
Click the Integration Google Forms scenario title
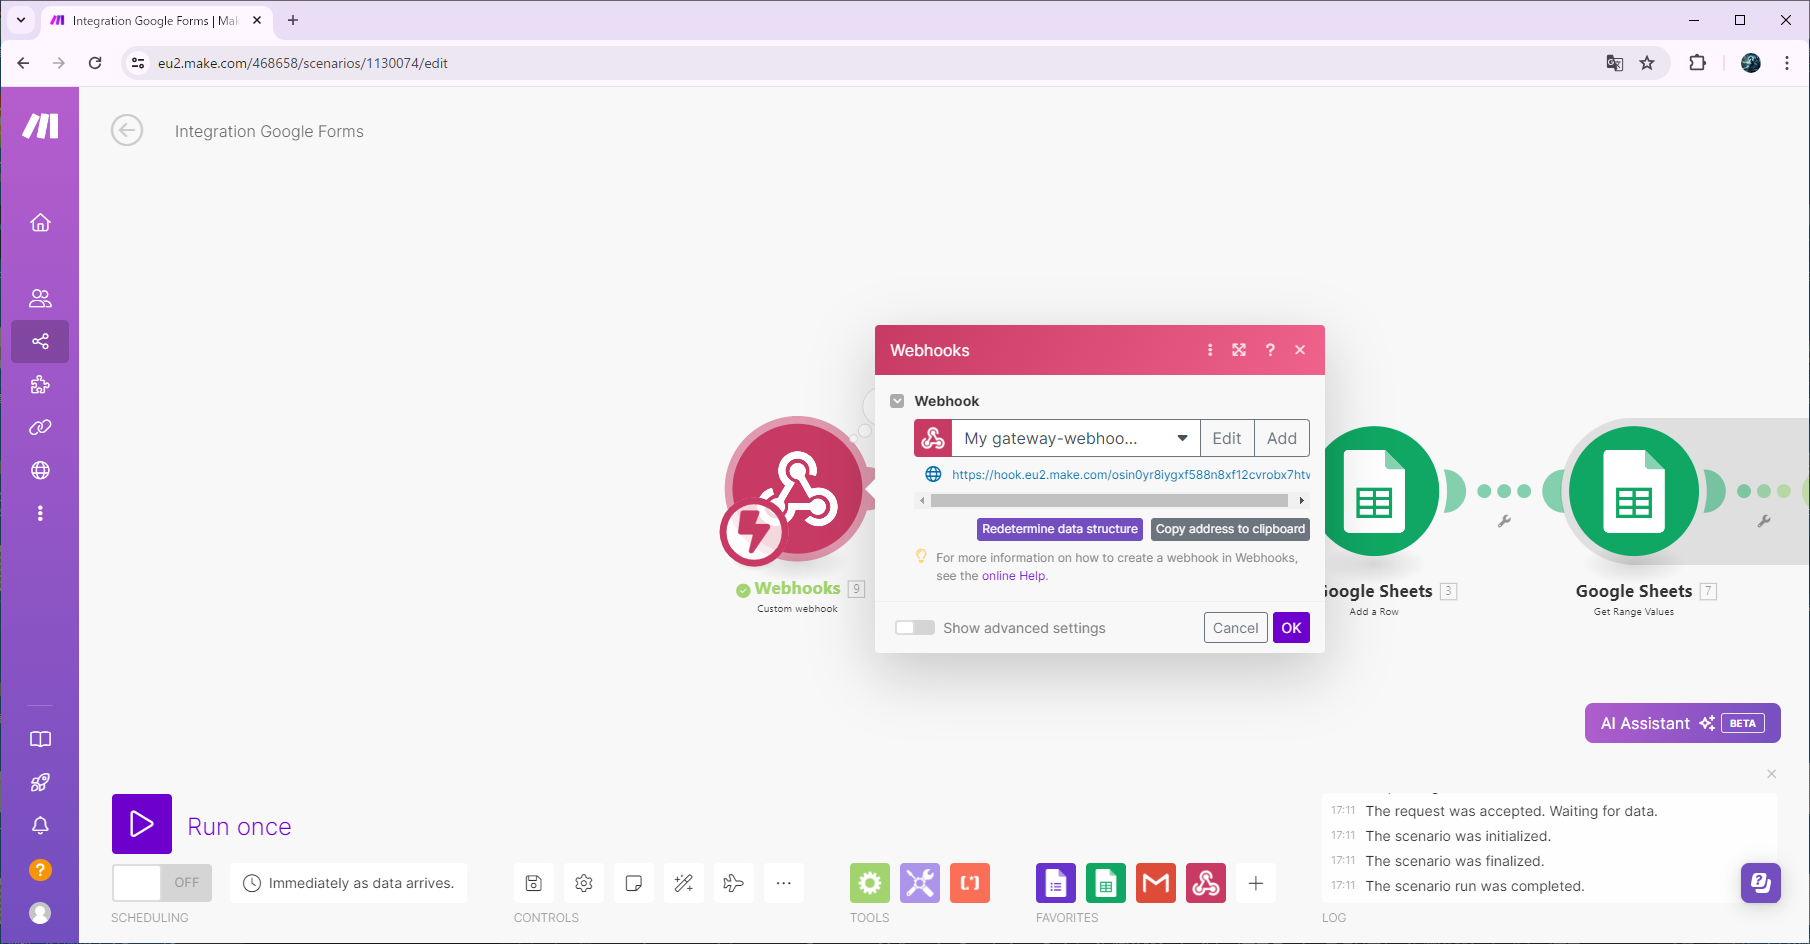(269, 131)
